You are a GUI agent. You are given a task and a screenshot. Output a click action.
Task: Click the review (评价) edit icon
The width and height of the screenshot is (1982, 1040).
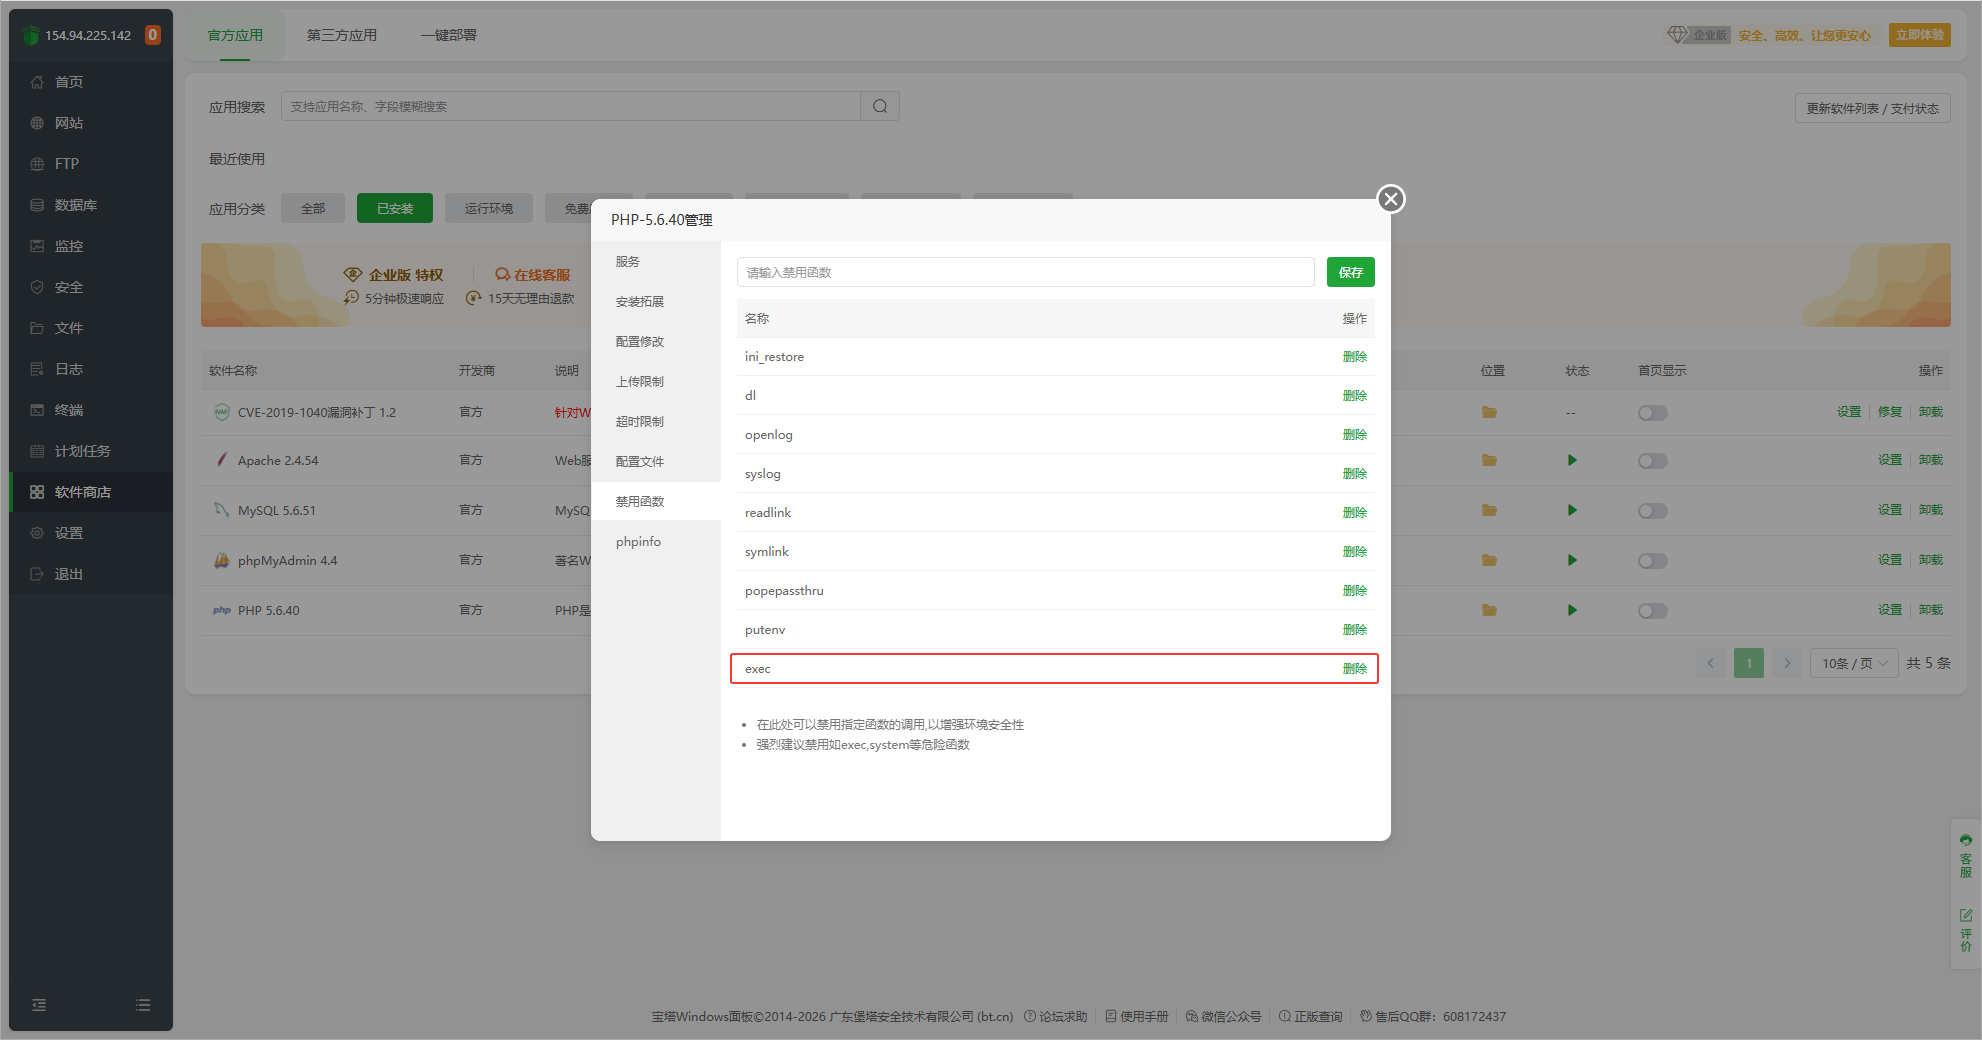(x=1966, y=916)
